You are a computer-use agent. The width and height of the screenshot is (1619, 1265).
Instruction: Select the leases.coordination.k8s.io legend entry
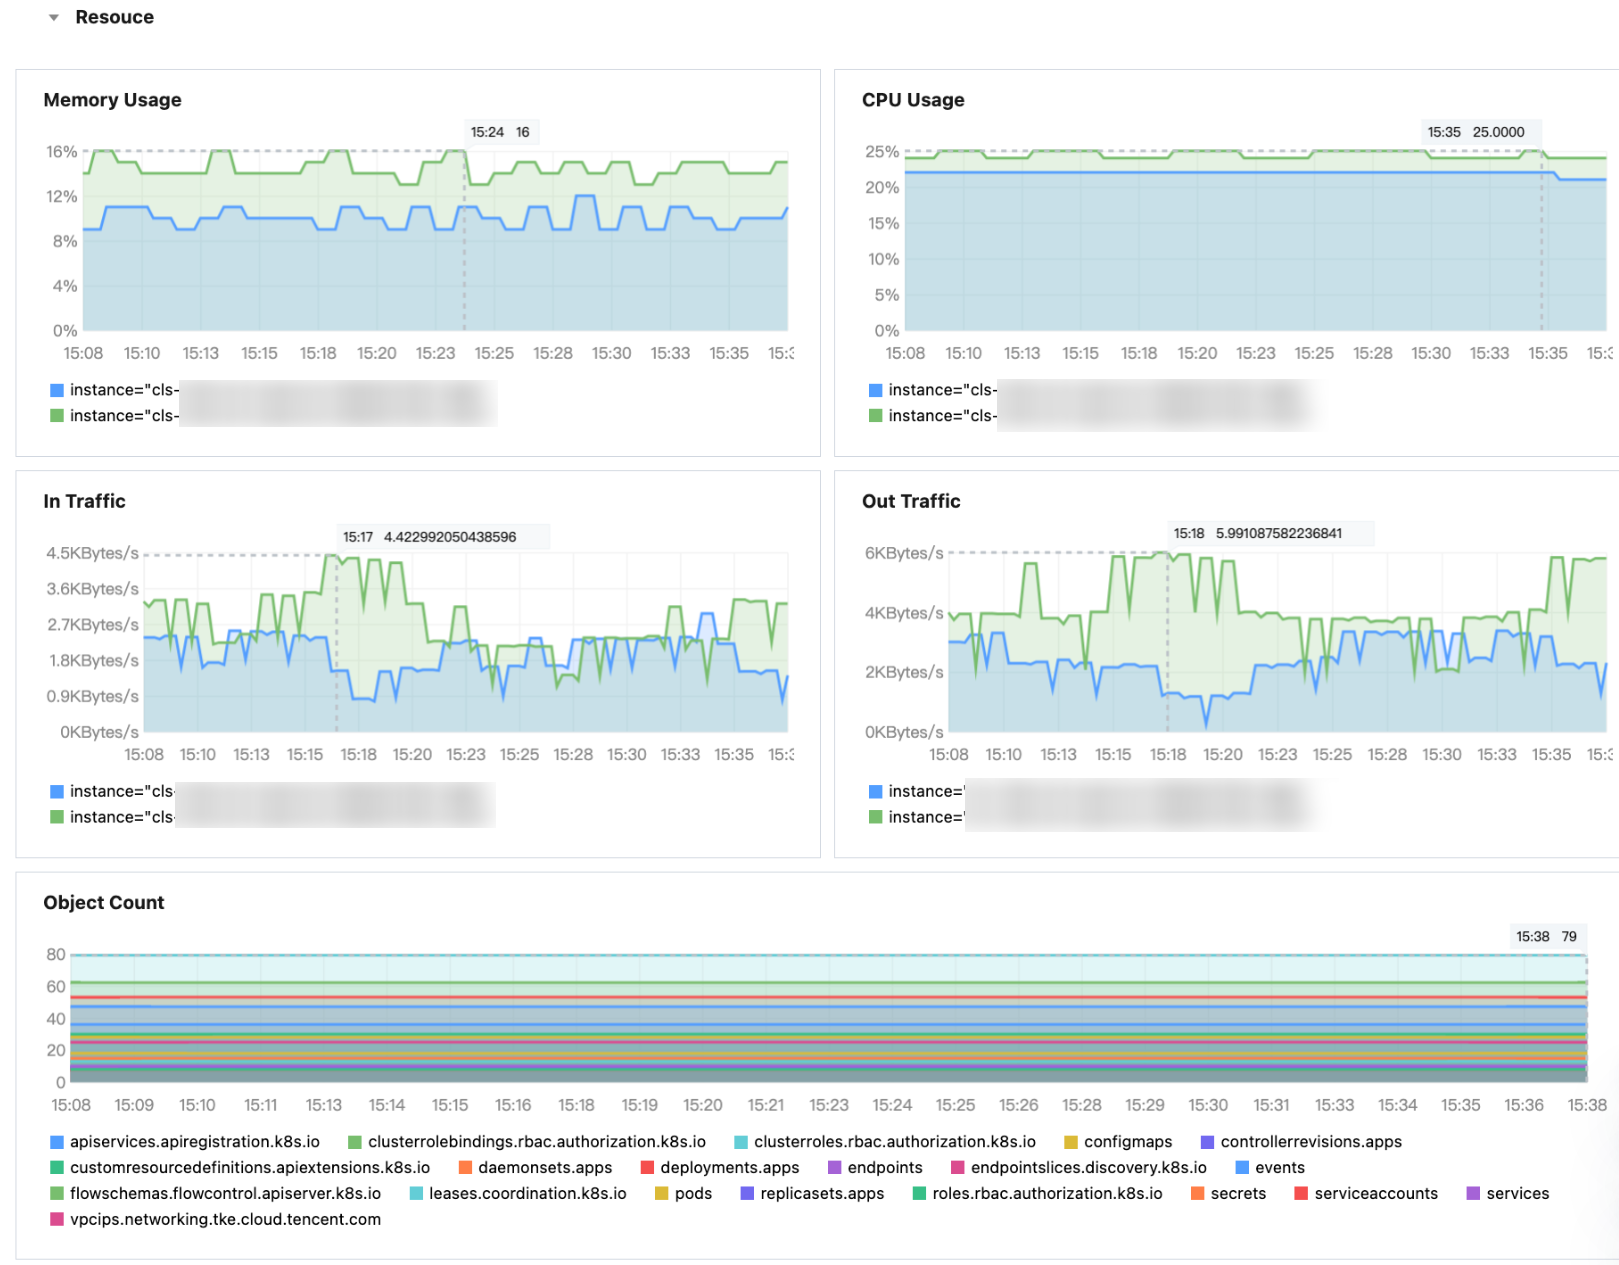[518, 1194]
